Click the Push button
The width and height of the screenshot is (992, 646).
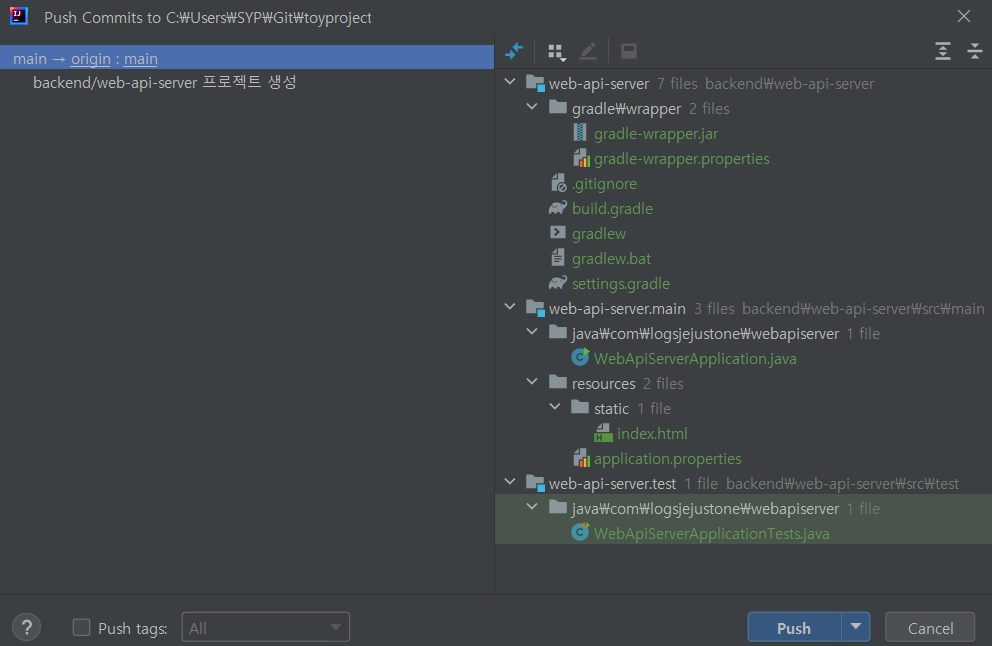pyautogui.click(x=795, y=627)
